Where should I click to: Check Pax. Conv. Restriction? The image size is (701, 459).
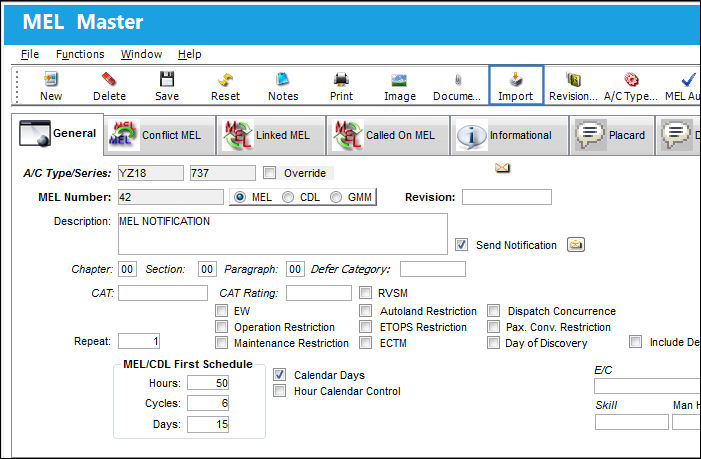coord(494,327)
